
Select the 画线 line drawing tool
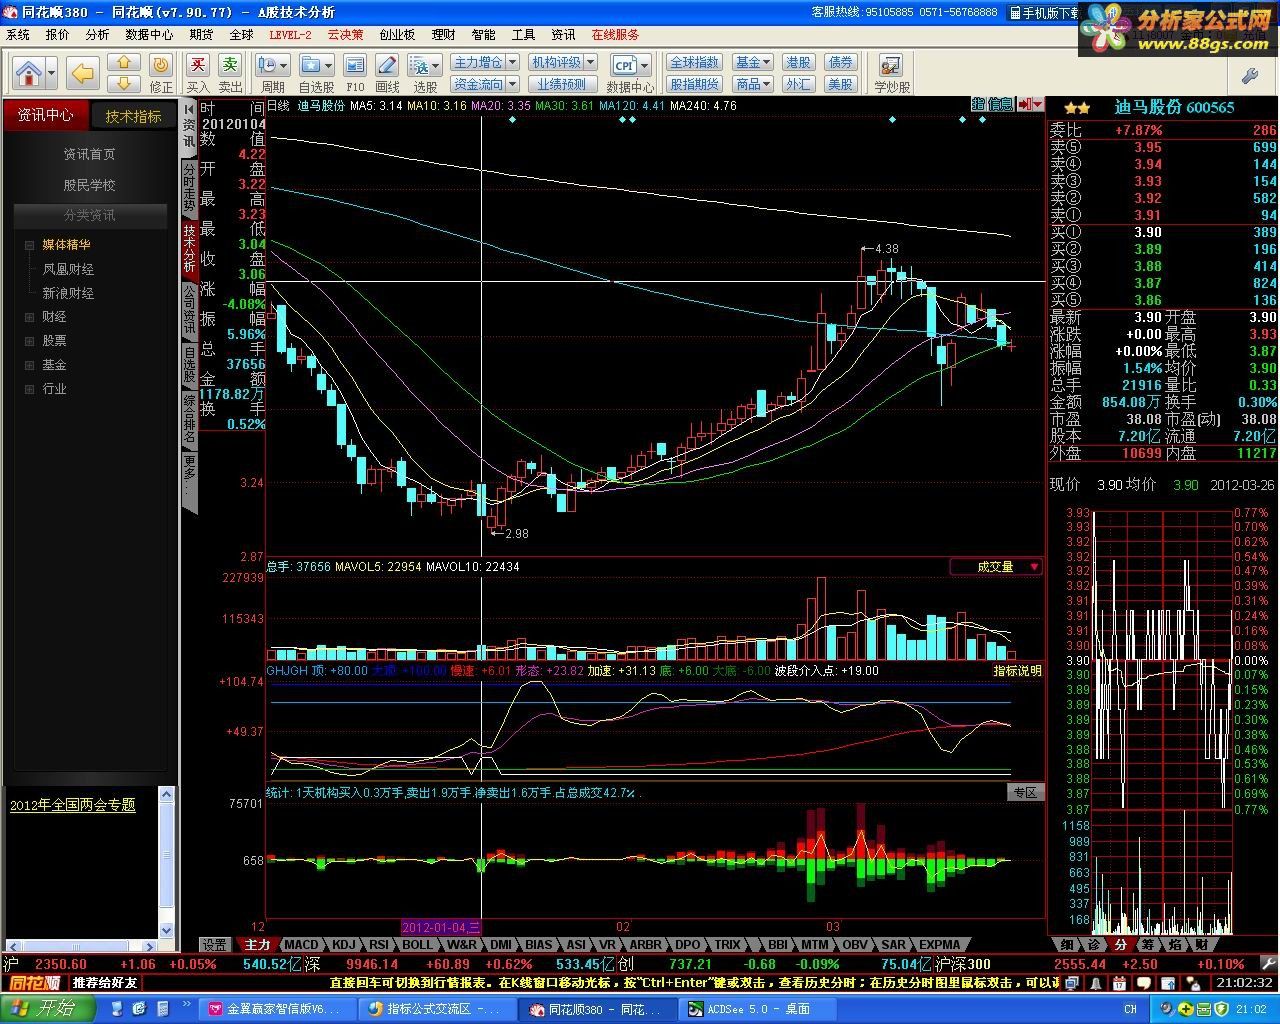388,74
